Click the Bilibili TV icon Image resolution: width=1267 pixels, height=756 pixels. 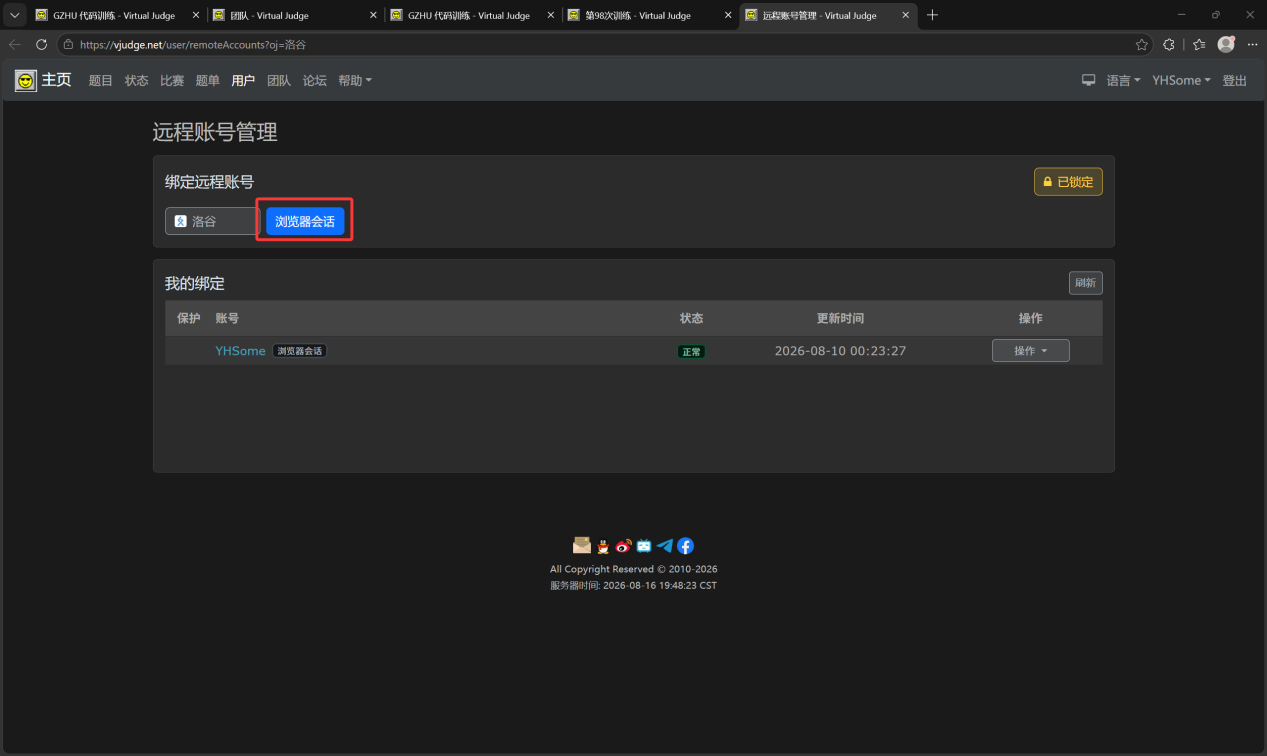pos(644,546)
